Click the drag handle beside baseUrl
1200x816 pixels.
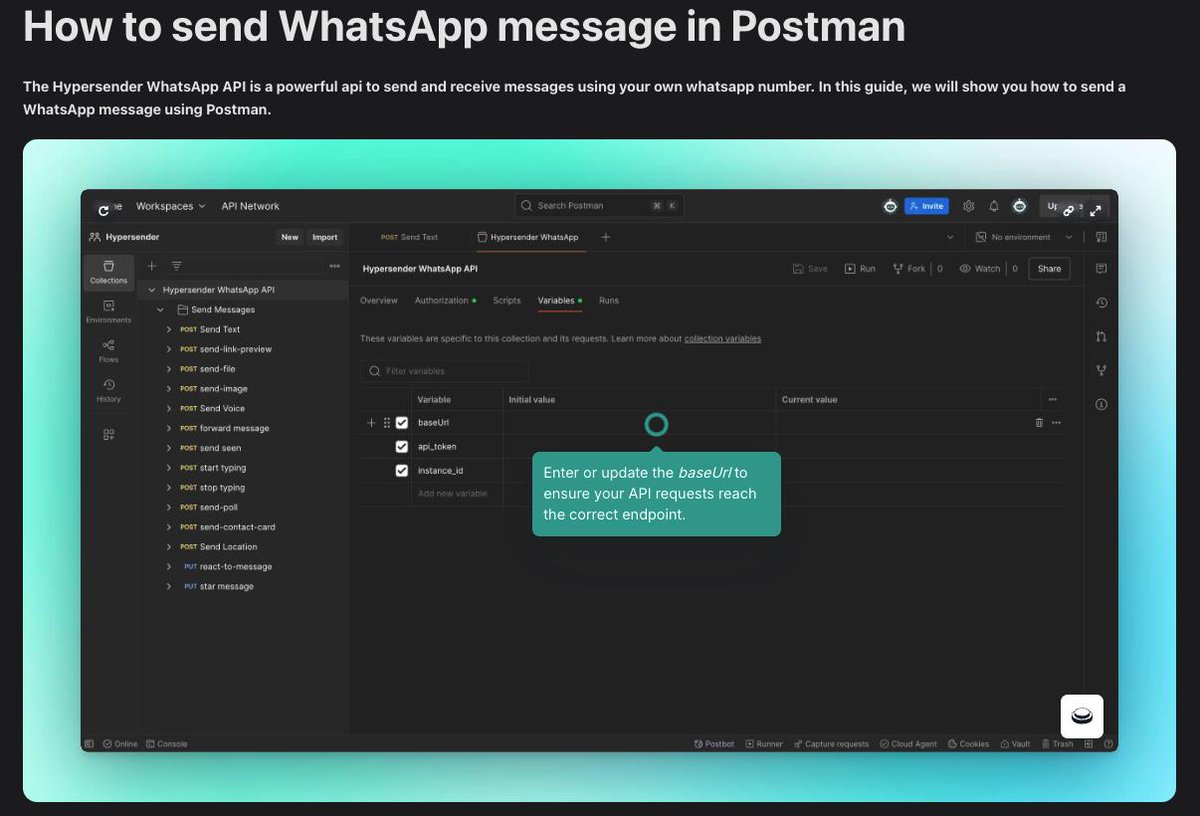tap(387, 423)
